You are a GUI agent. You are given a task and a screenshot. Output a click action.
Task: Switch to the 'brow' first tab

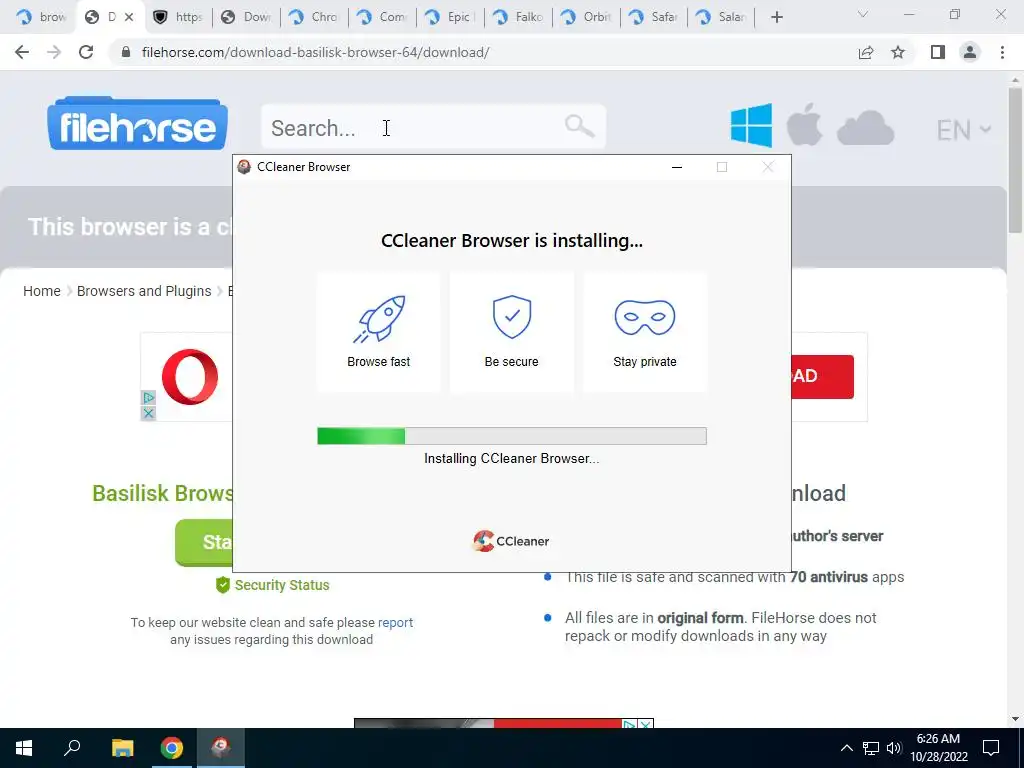pyautogui.click(x=40, y=17)
